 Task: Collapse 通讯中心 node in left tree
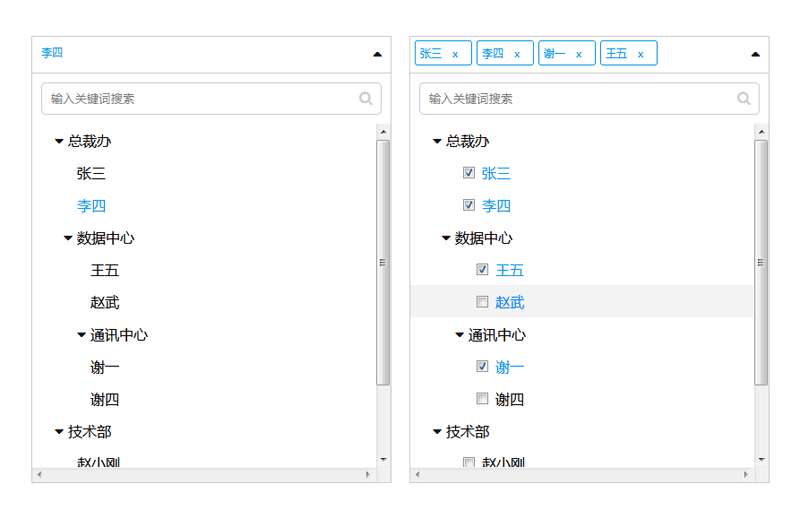pyautogui.click(x=82, y=335)
